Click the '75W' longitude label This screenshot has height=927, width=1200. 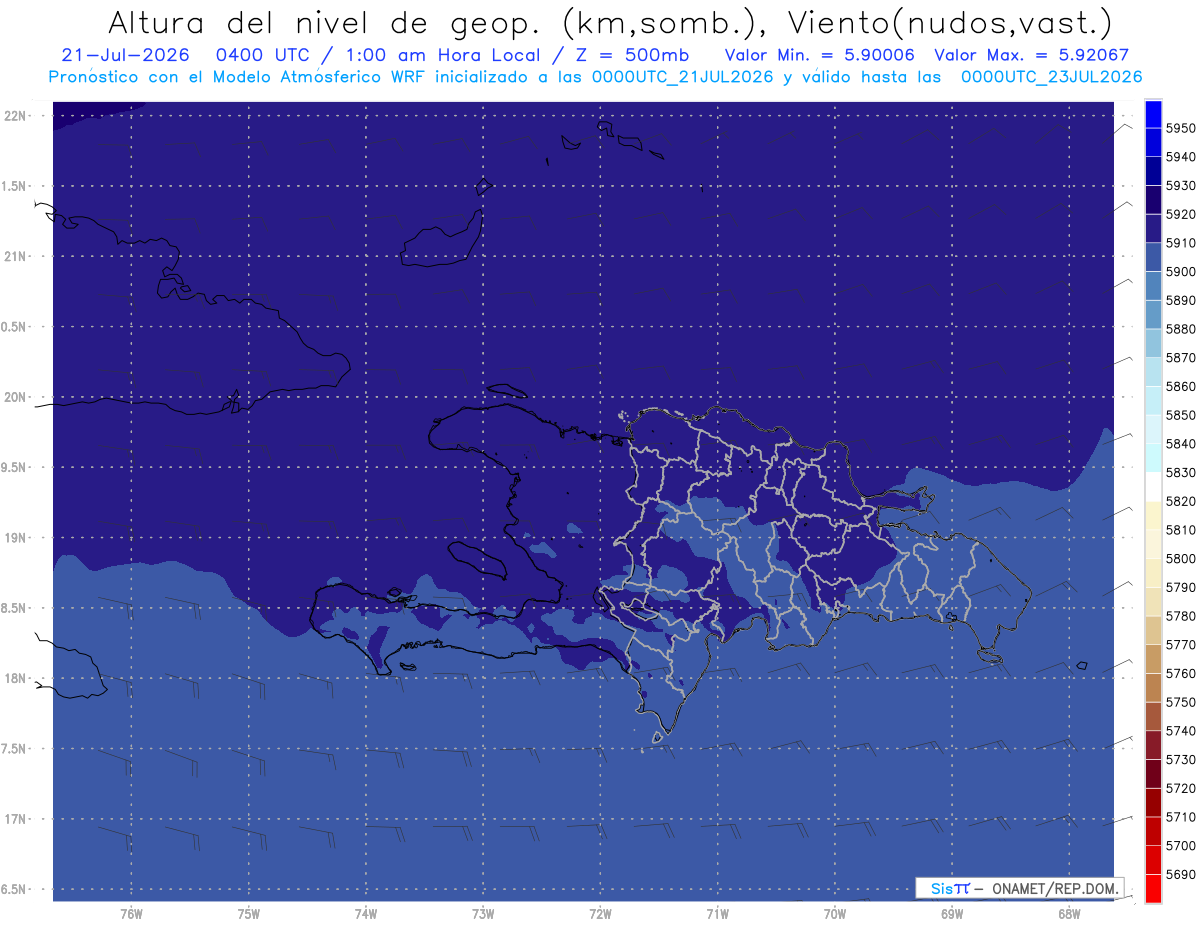click(x=249, y=913)
